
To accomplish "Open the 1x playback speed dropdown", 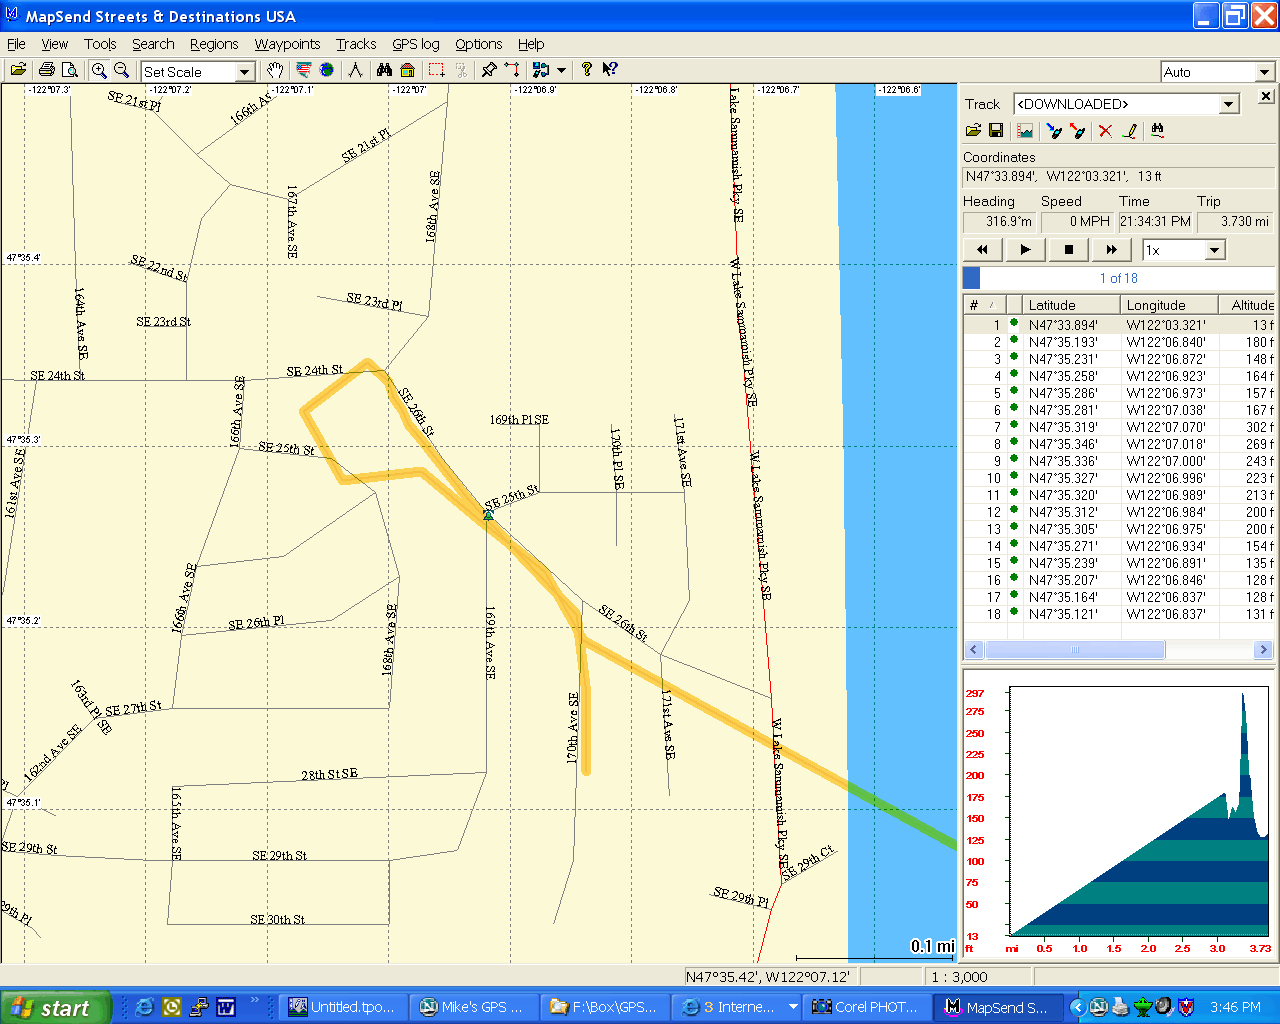I will [x=1214, y=251].
